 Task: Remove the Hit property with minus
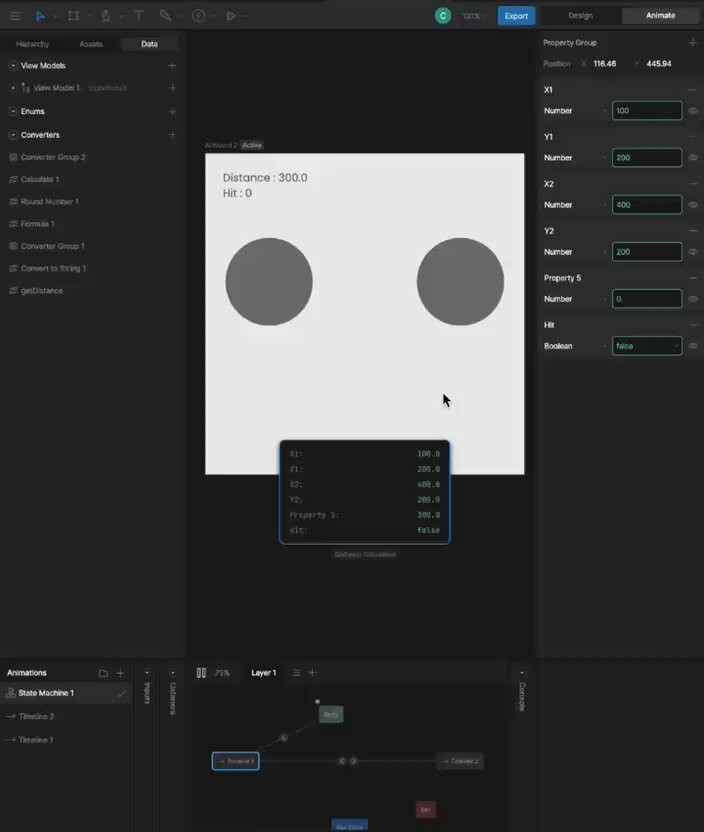click(692, 325)
